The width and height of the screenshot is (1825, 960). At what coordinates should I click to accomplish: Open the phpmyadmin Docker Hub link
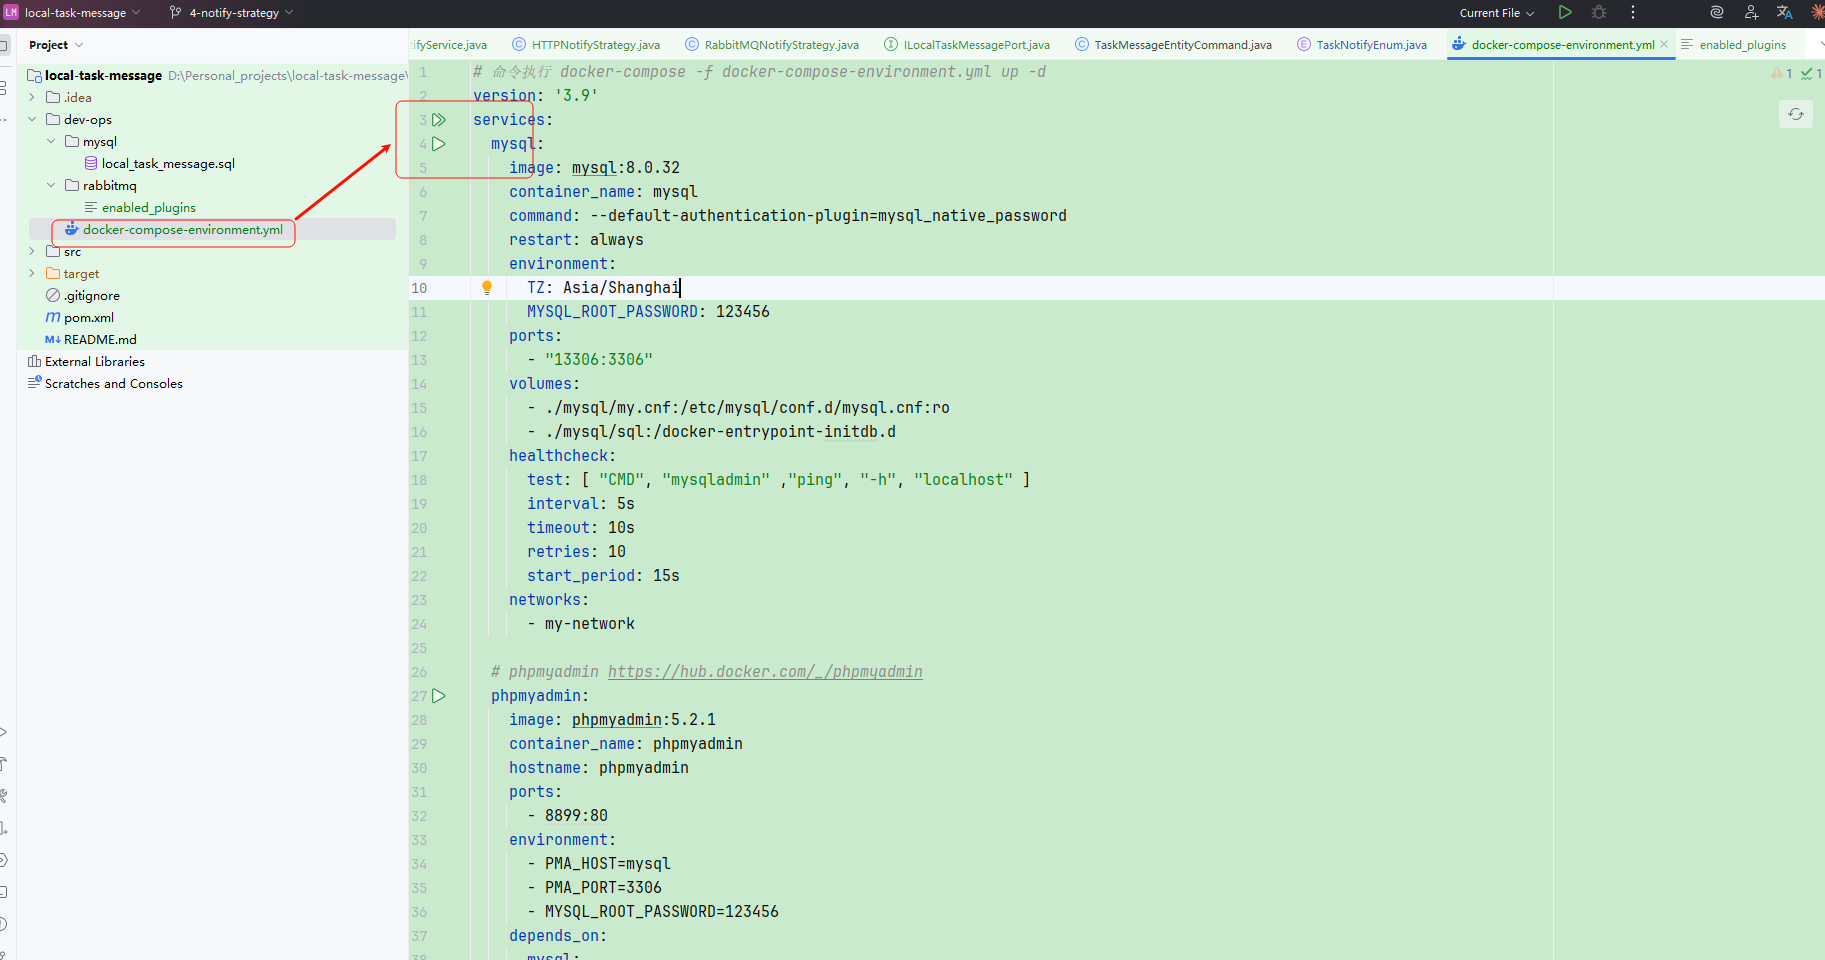click(765, 672)
